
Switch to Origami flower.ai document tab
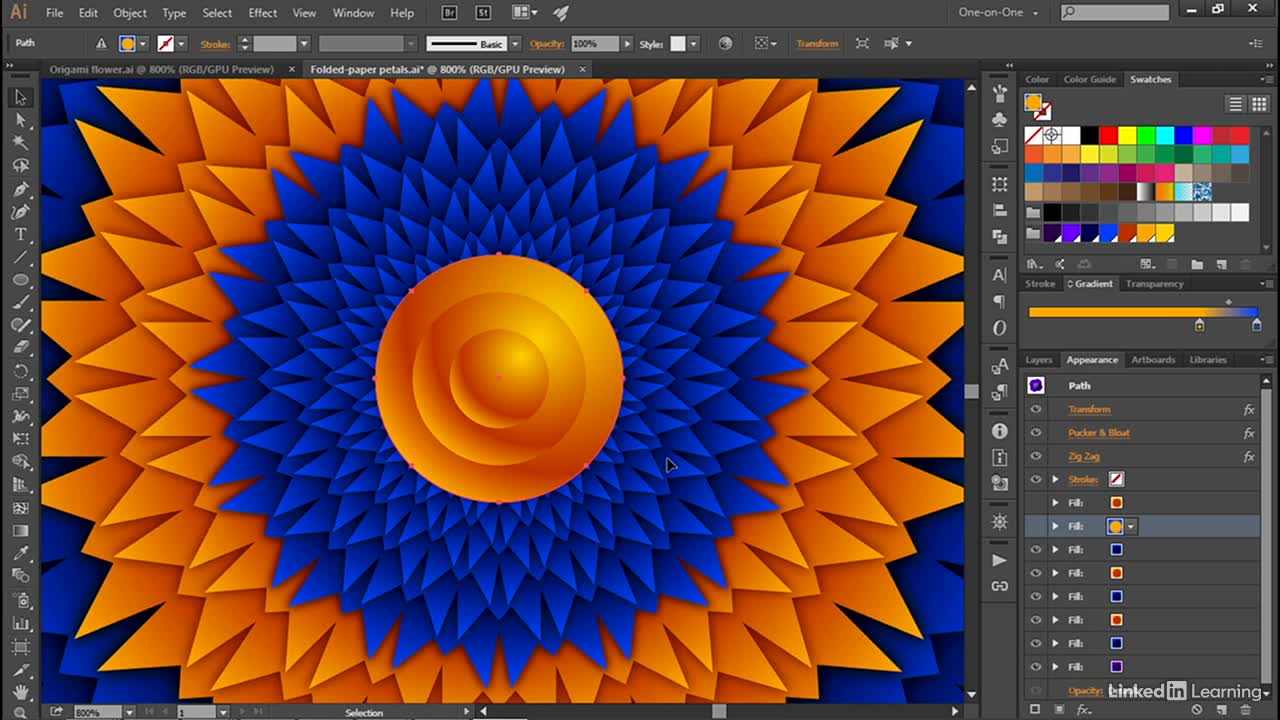161,69
